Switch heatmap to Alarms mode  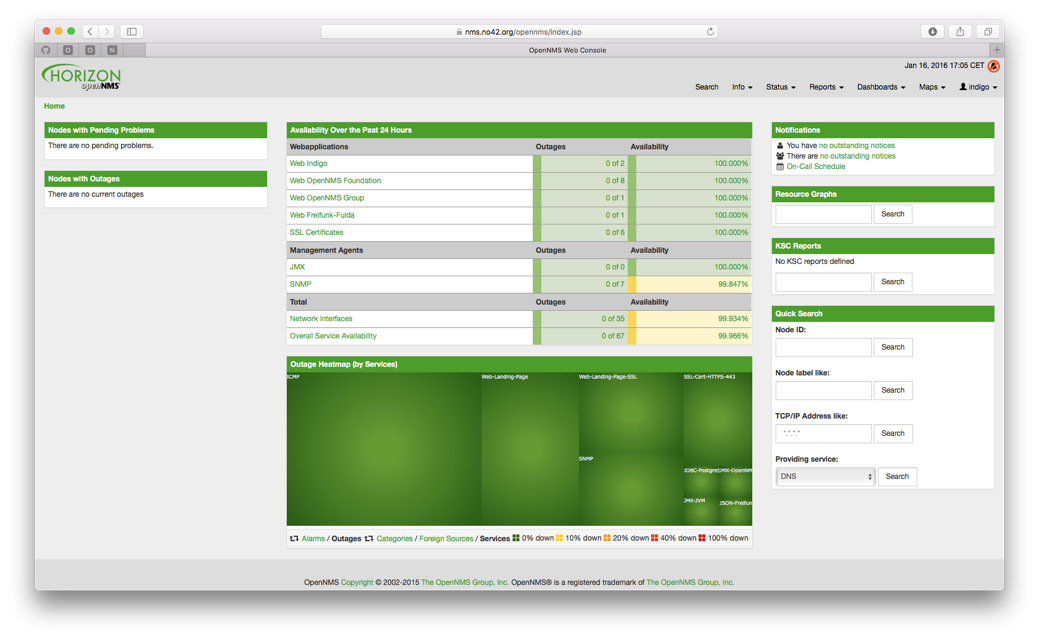click(x=313, y=539)
